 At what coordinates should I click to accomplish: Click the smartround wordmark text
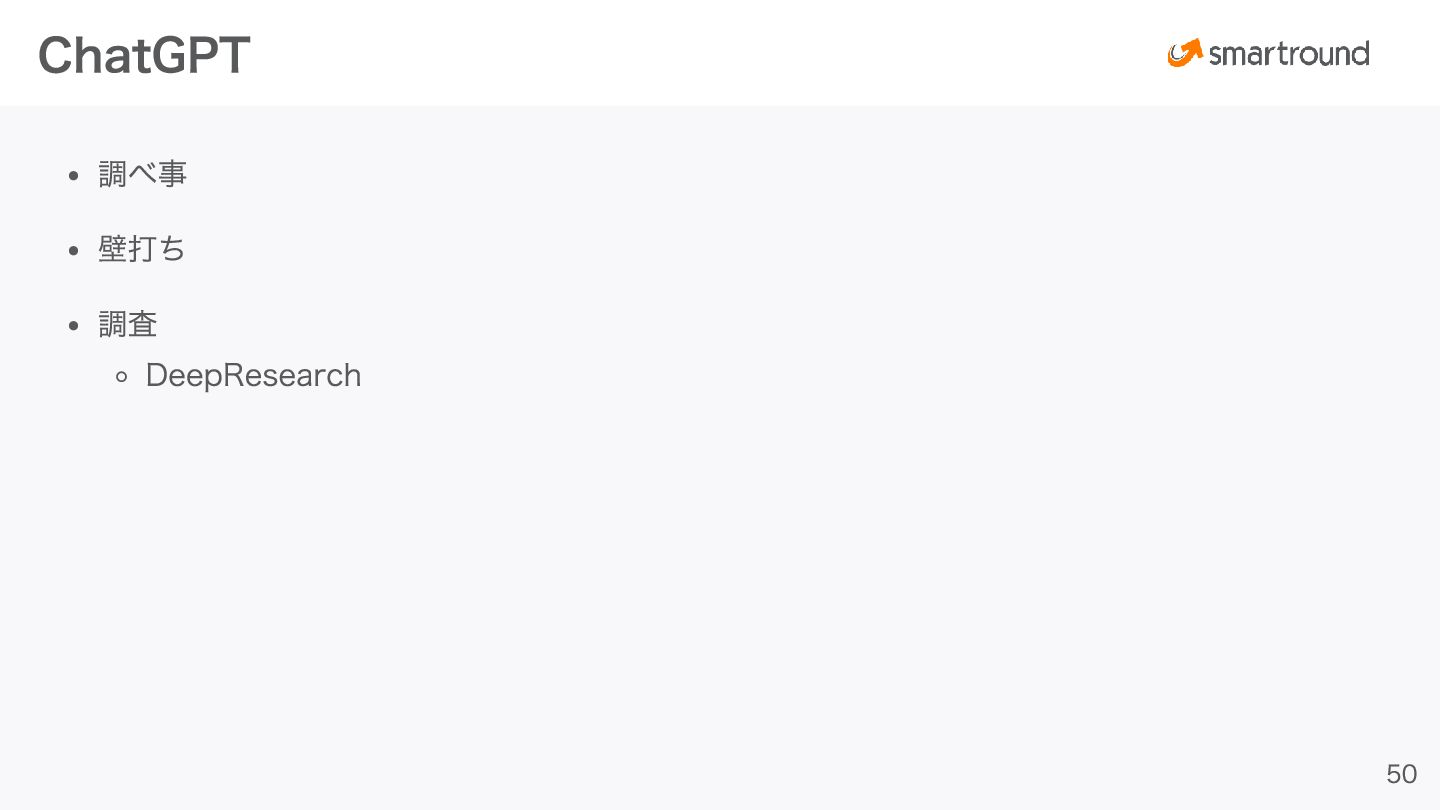coord(1288,53)
